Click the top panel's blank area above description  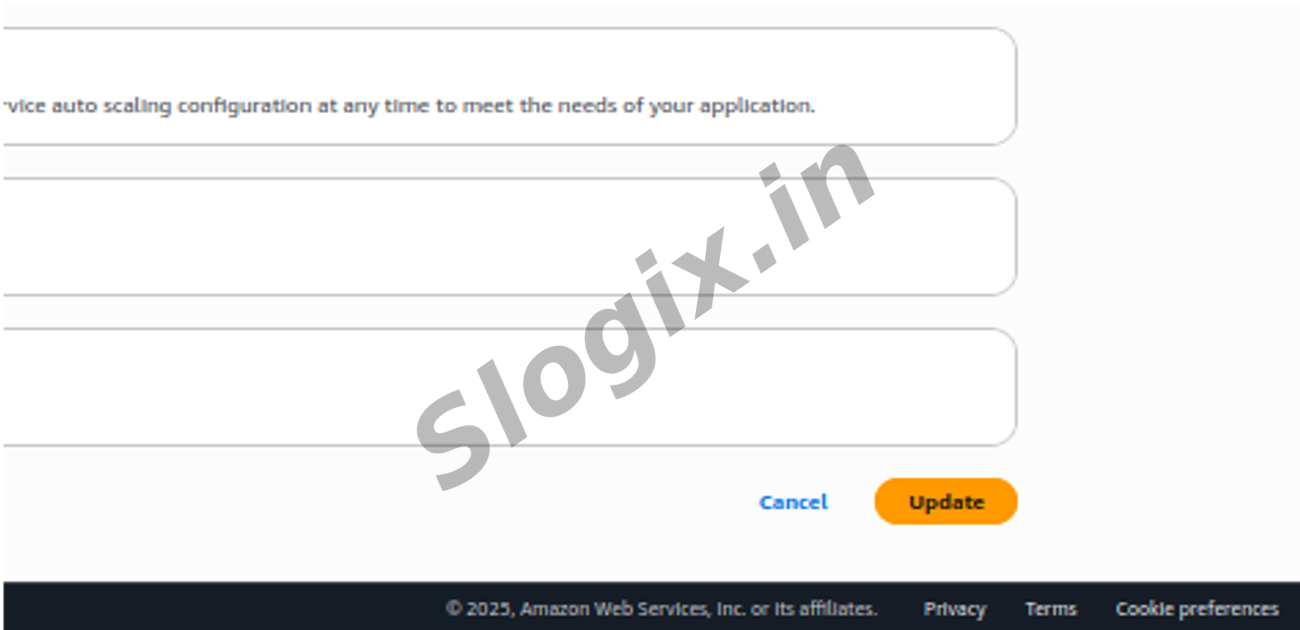[x=500, y=60]
